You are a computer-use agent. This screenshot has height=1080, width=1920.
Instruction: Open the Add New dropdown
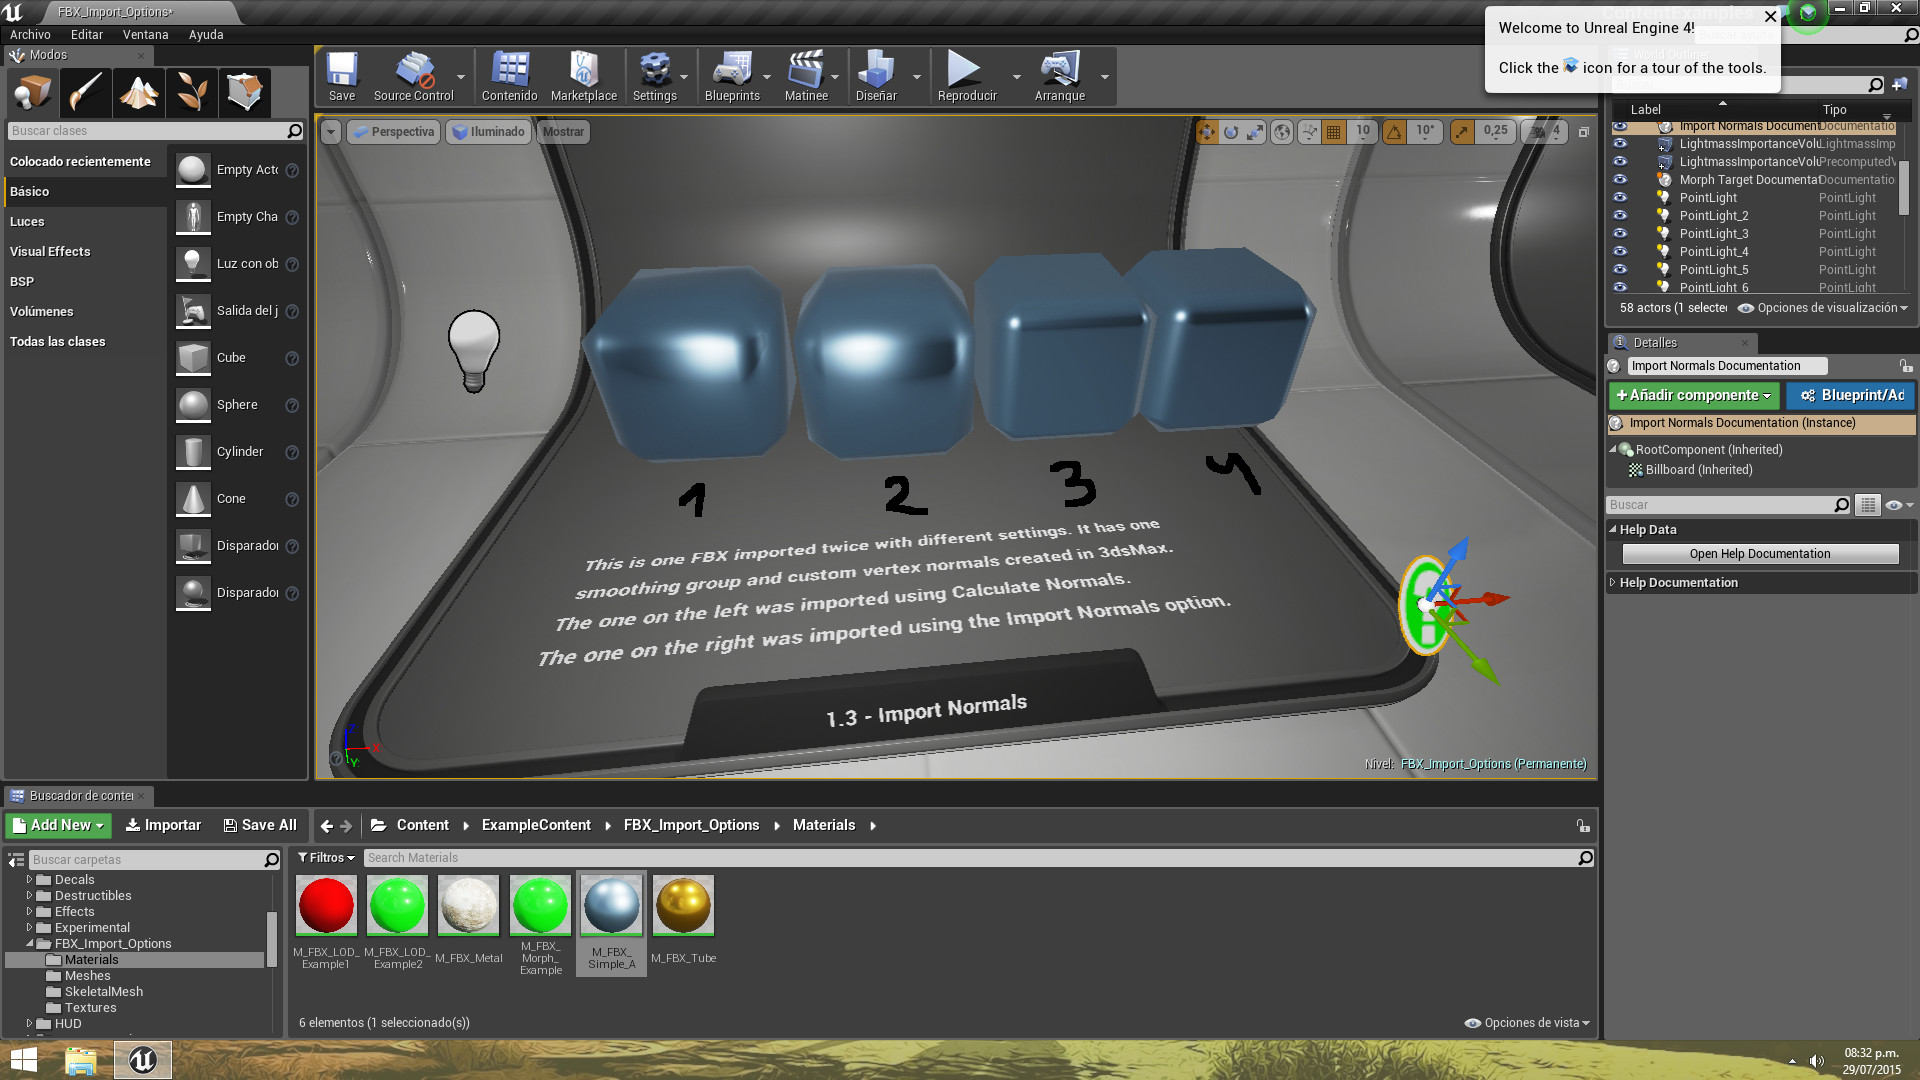(59, 825)
